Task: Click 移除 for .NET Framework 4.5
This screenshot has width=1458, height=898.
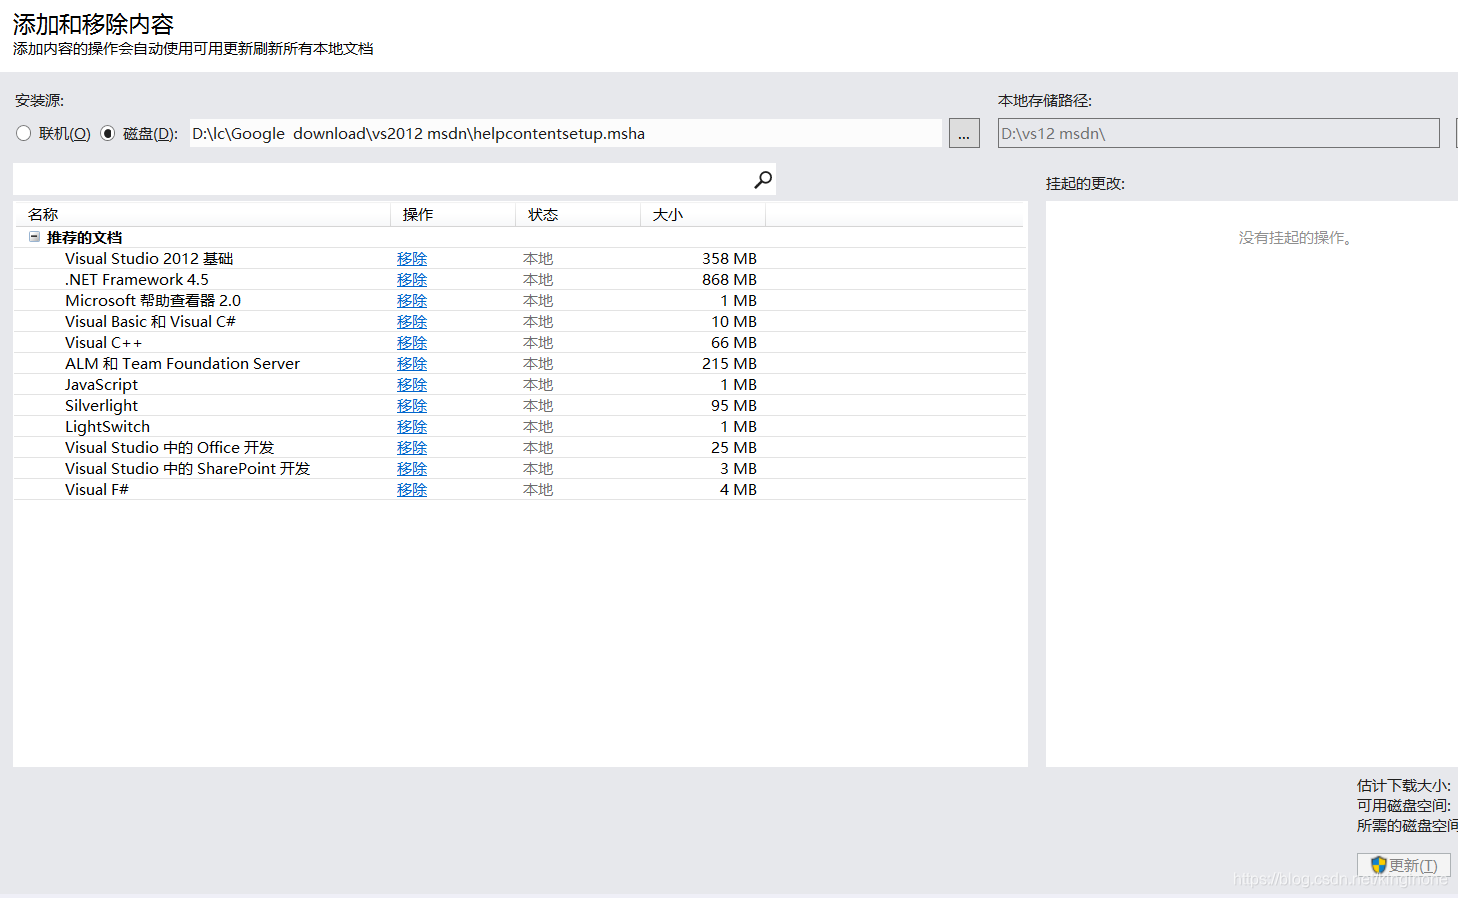Action: (x=412, y=280)
